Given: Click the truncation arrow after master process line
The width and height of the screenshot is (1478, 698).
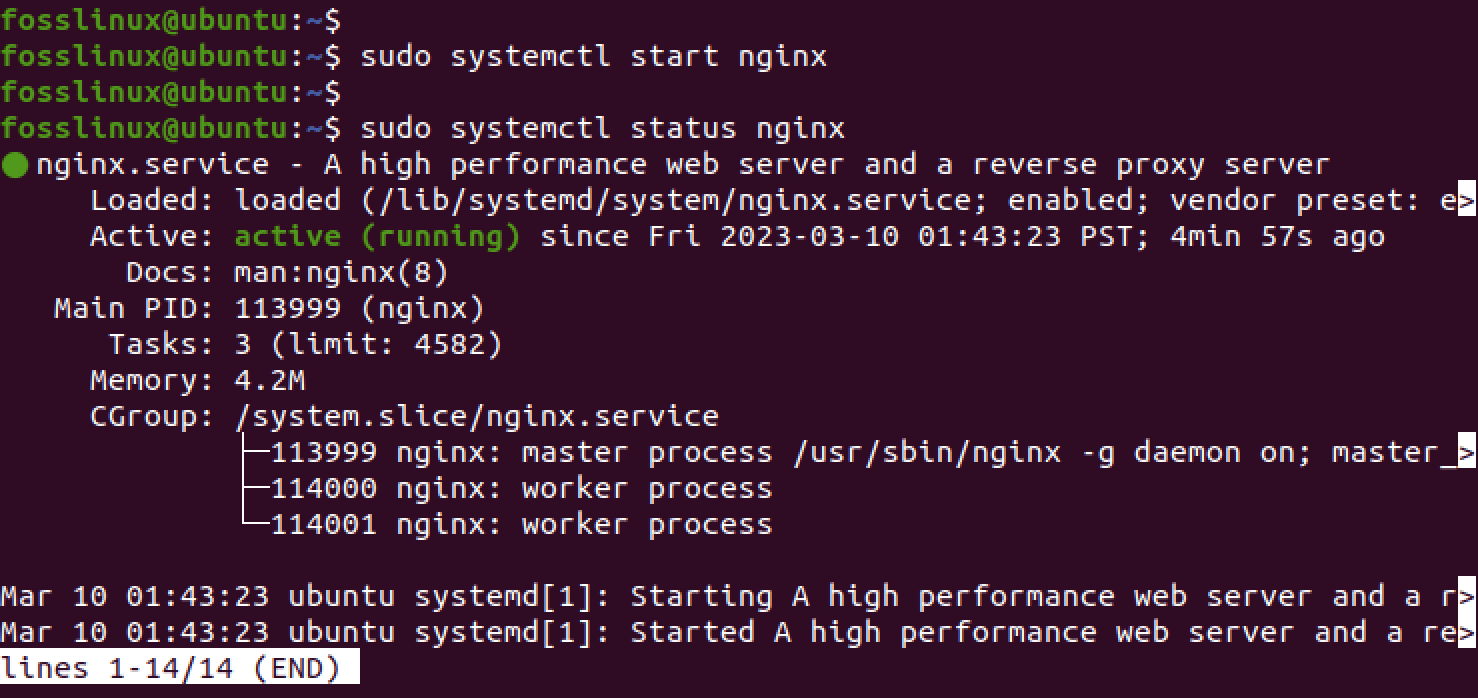Looking at the screenshot, I should pyautogui.click(x=1467, y=453).
